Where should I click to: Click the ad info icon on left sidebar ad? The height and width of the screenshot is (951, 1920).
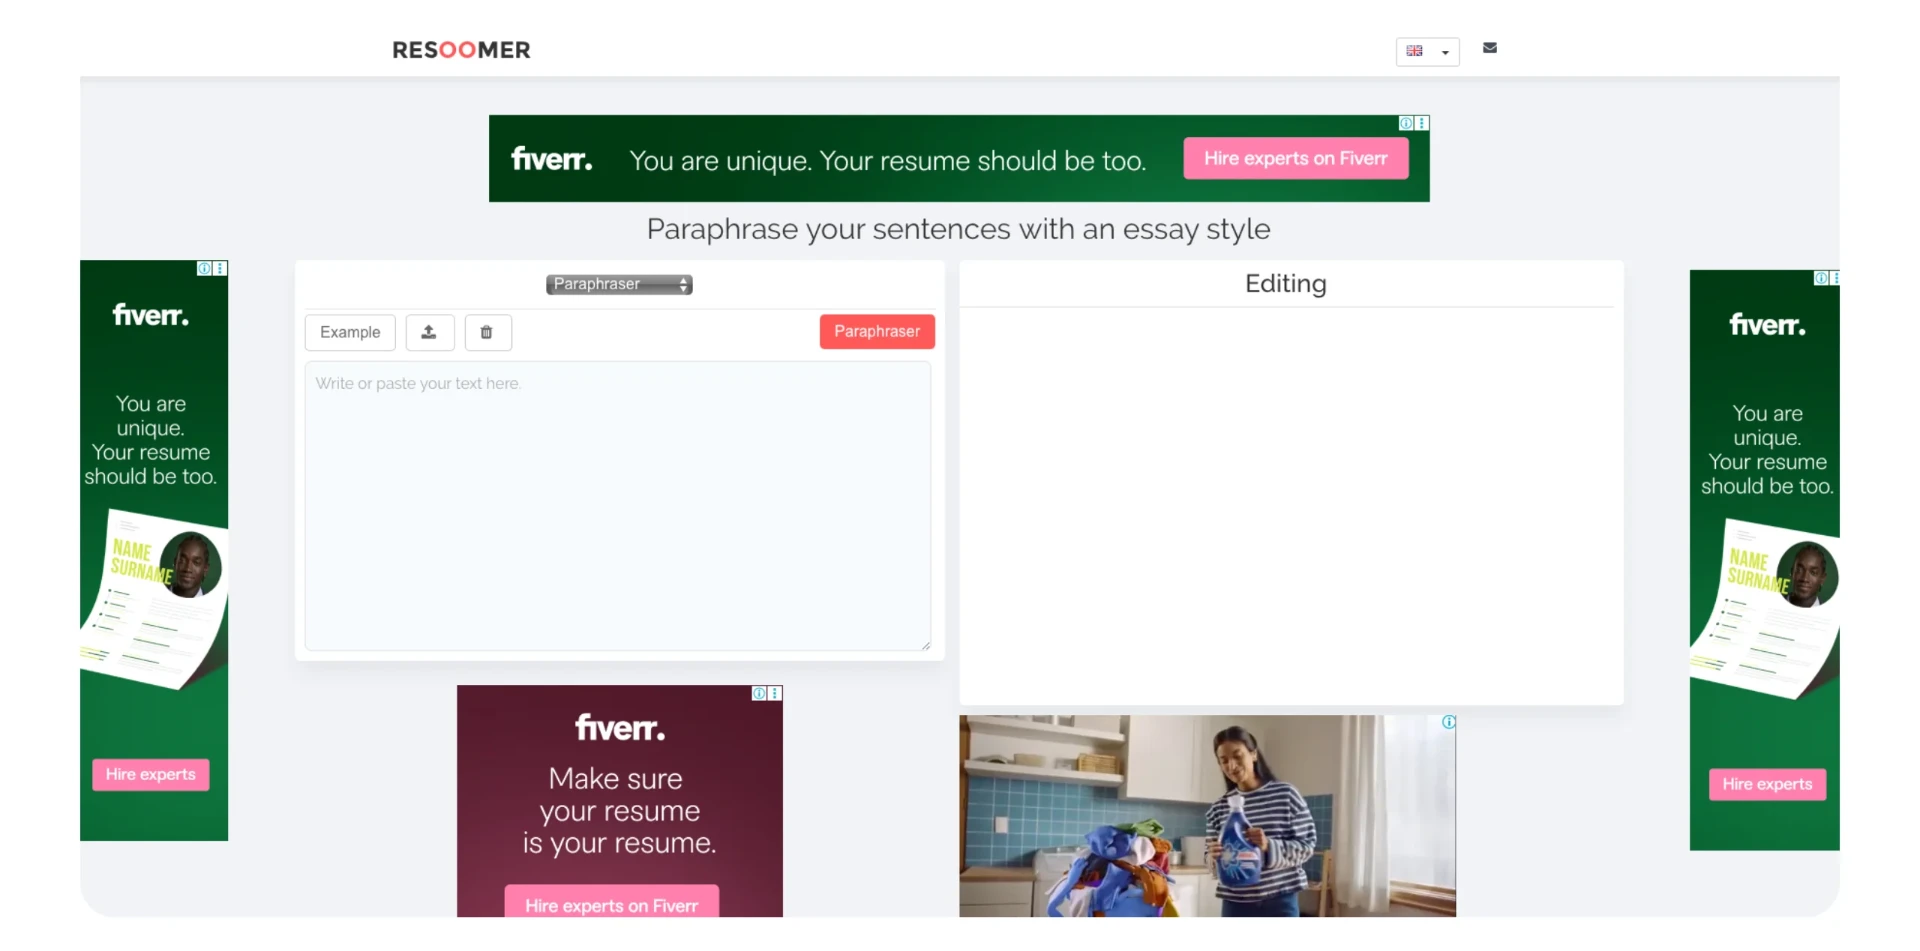[x=204, y=268]
